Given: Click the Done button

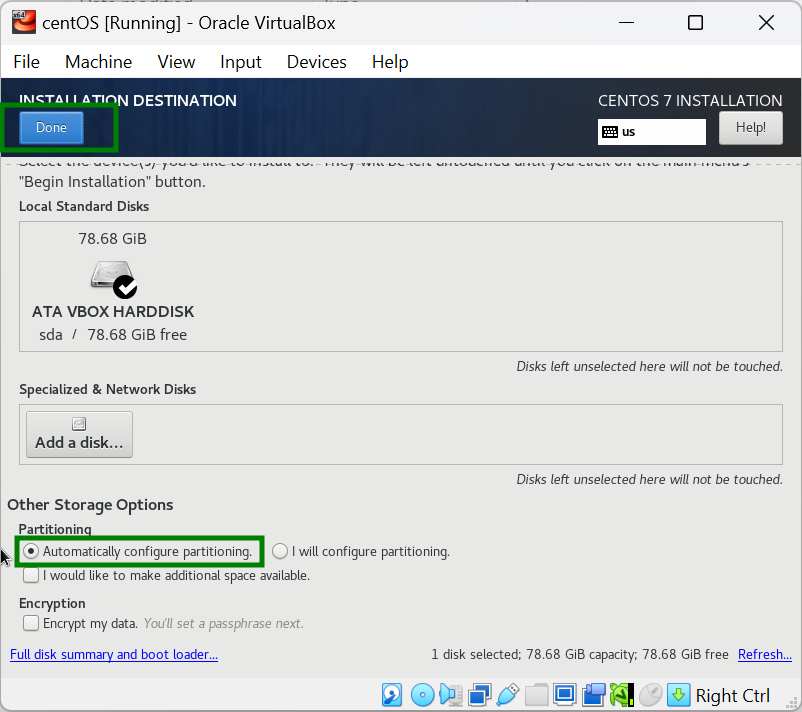Looking at the screenshot, I should pos(51,127).
